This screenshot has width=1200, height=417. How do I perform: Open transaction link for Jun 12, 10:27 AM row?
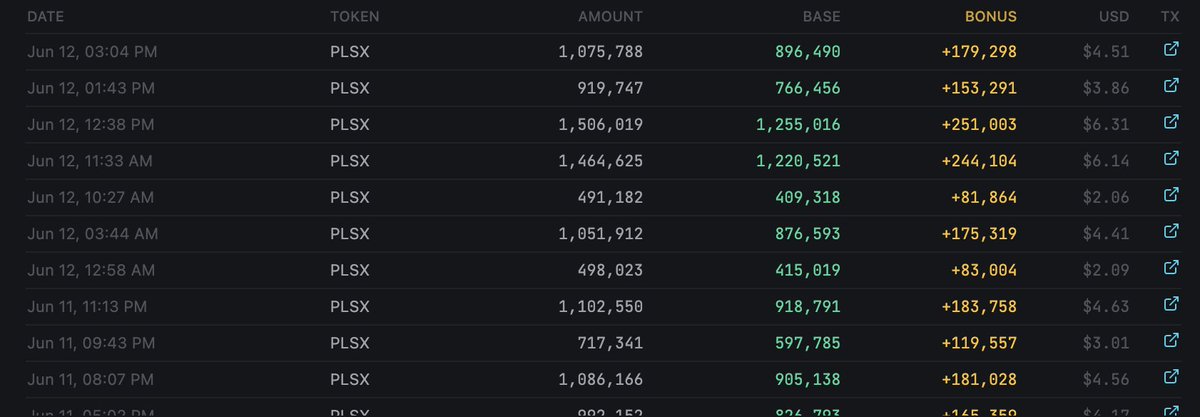(x=1171, y=195)
